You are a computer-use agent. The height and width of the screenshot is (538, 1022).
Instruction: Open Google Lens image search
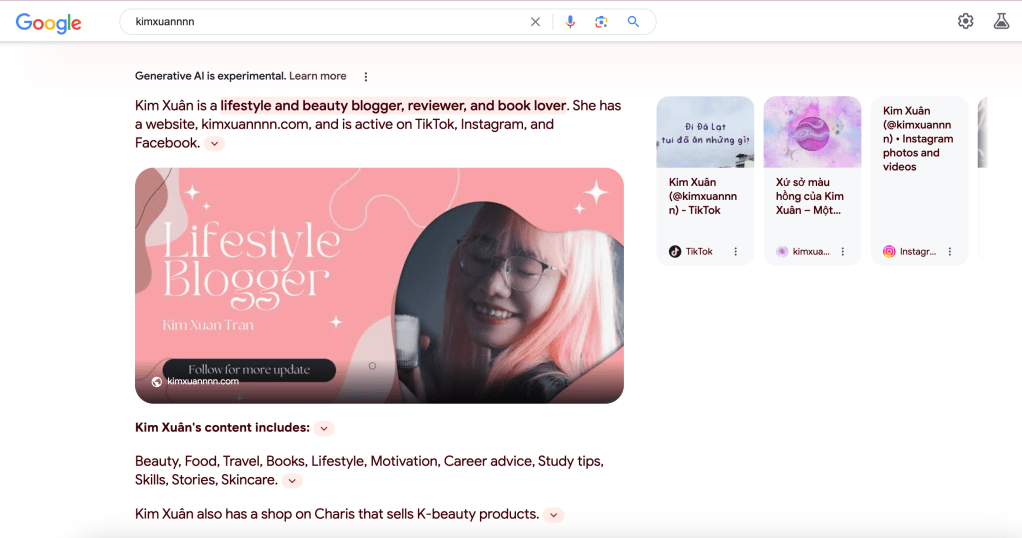point(601,22)
